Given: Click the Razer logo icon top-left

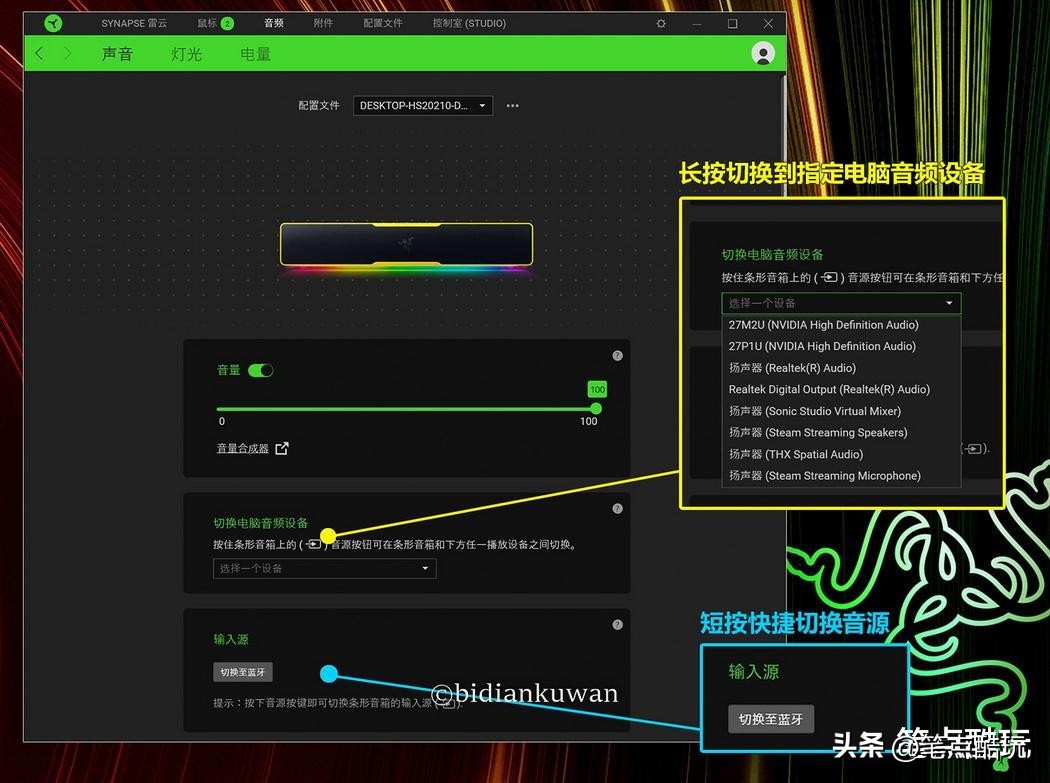Looking at the screenshot, I should pyautogui.click(x=51, y=22).
